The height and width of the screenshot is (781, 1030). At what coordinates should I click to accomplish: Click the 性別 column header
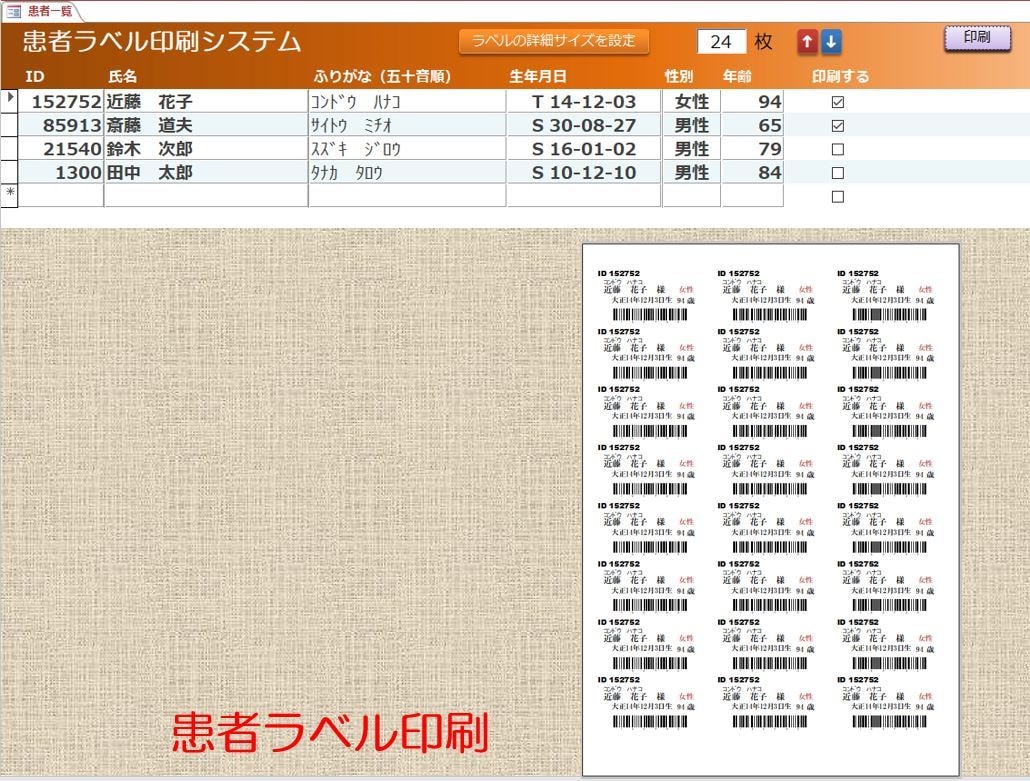coord(679,76)
